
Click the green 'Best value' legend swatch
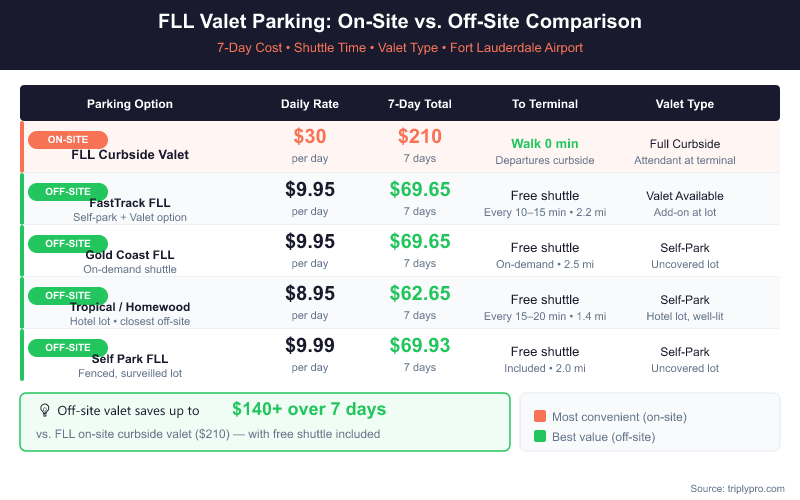pyautogui.click(x=540, y=436)
